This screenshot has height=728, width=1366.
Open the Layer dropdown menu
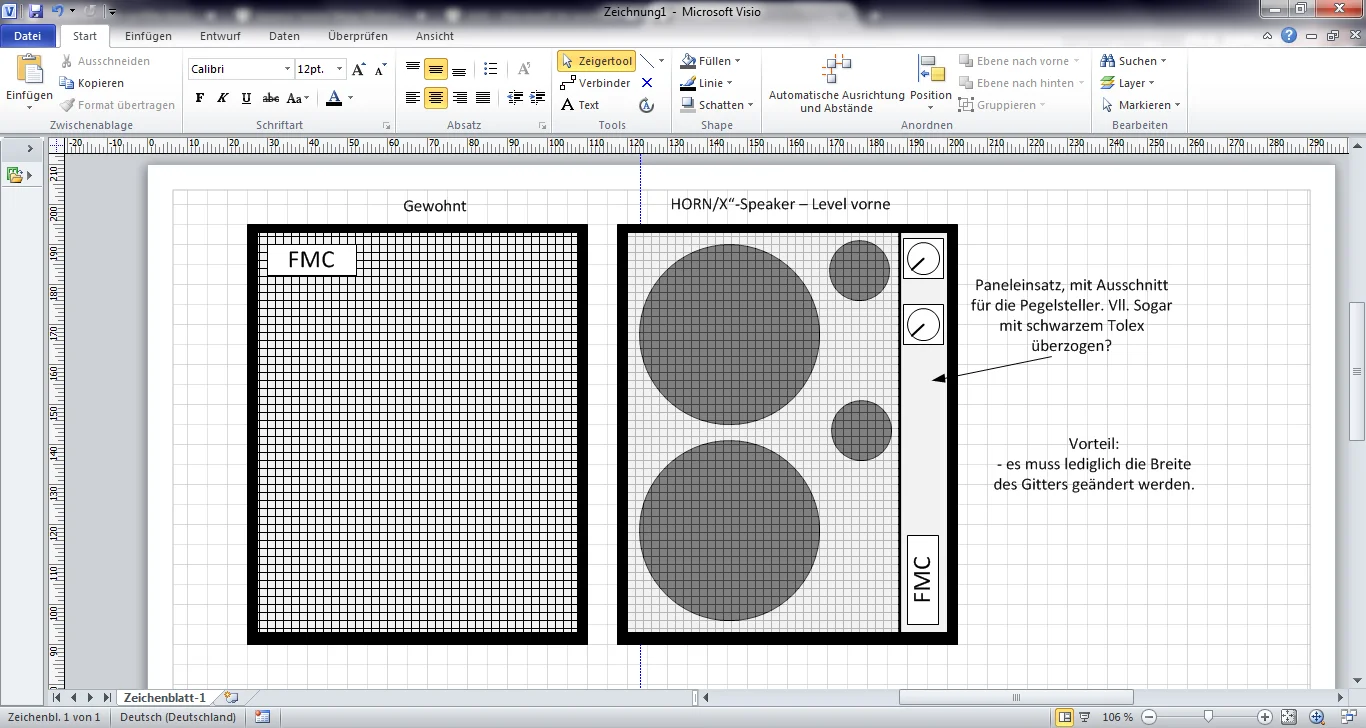pyautogui.click(x=1129, y=83)
